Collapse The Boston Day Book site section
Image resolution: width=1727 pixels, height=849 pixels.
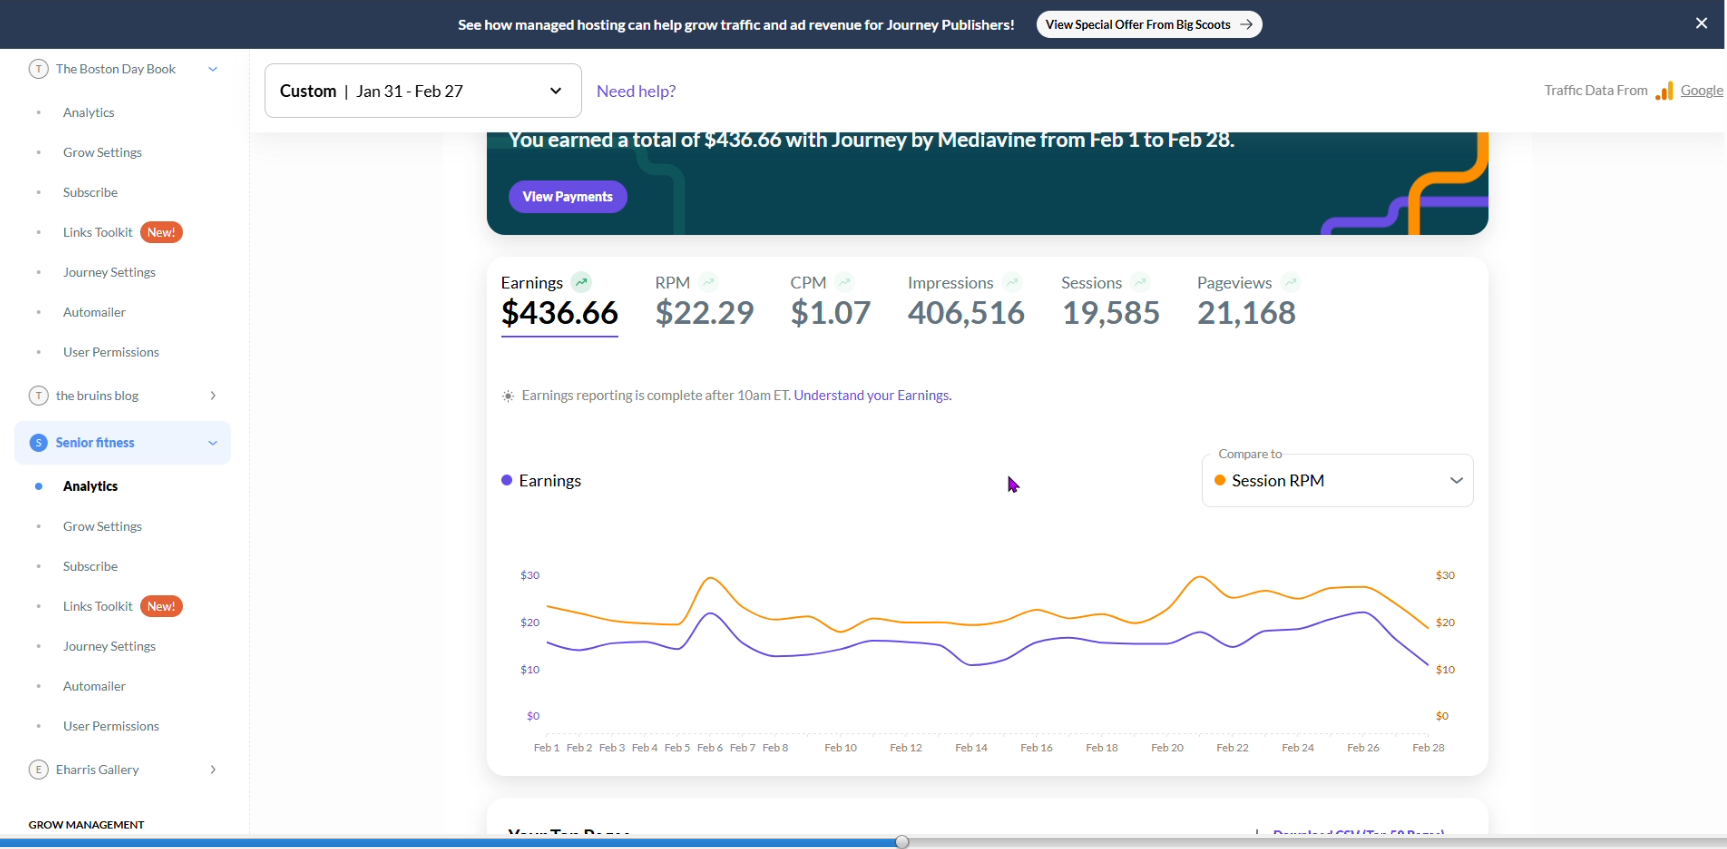[x=212, y=69]
